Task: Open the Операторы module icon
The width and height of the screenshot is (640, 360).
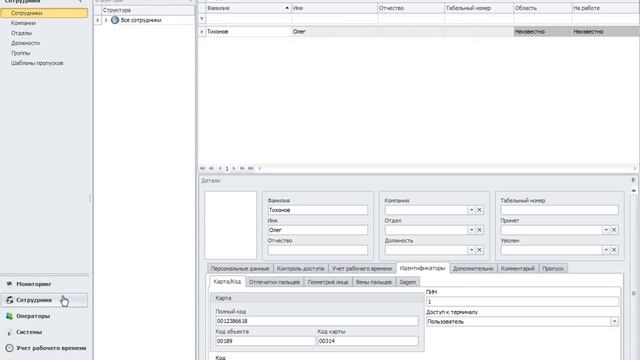Action: tap(9, 316)
